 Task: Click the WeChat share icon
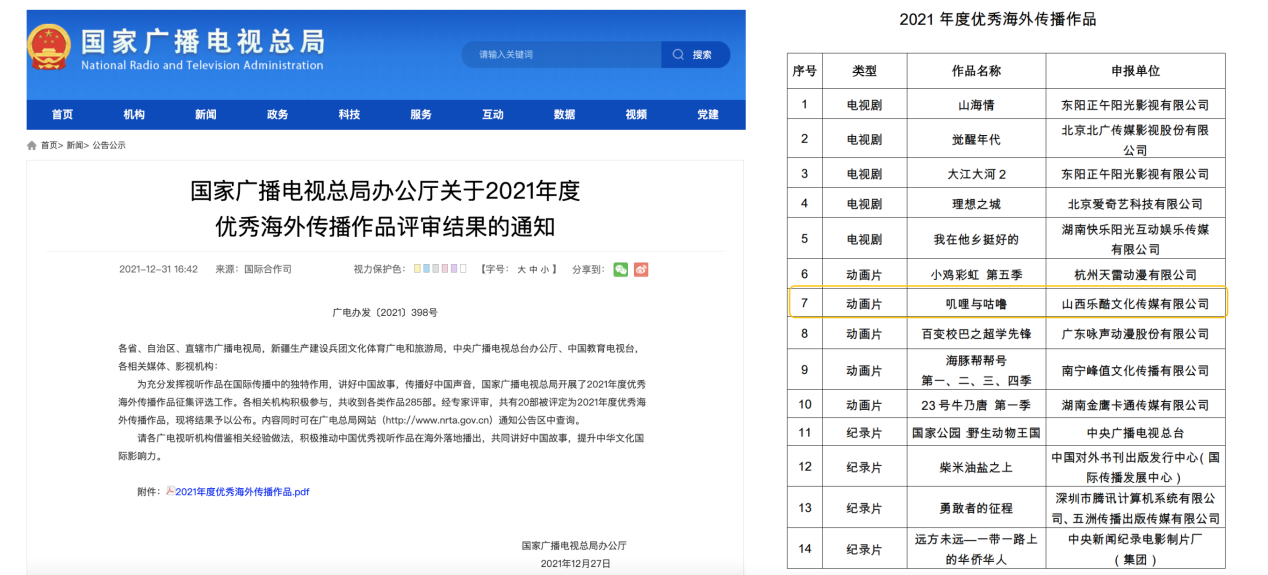[620, 269]
